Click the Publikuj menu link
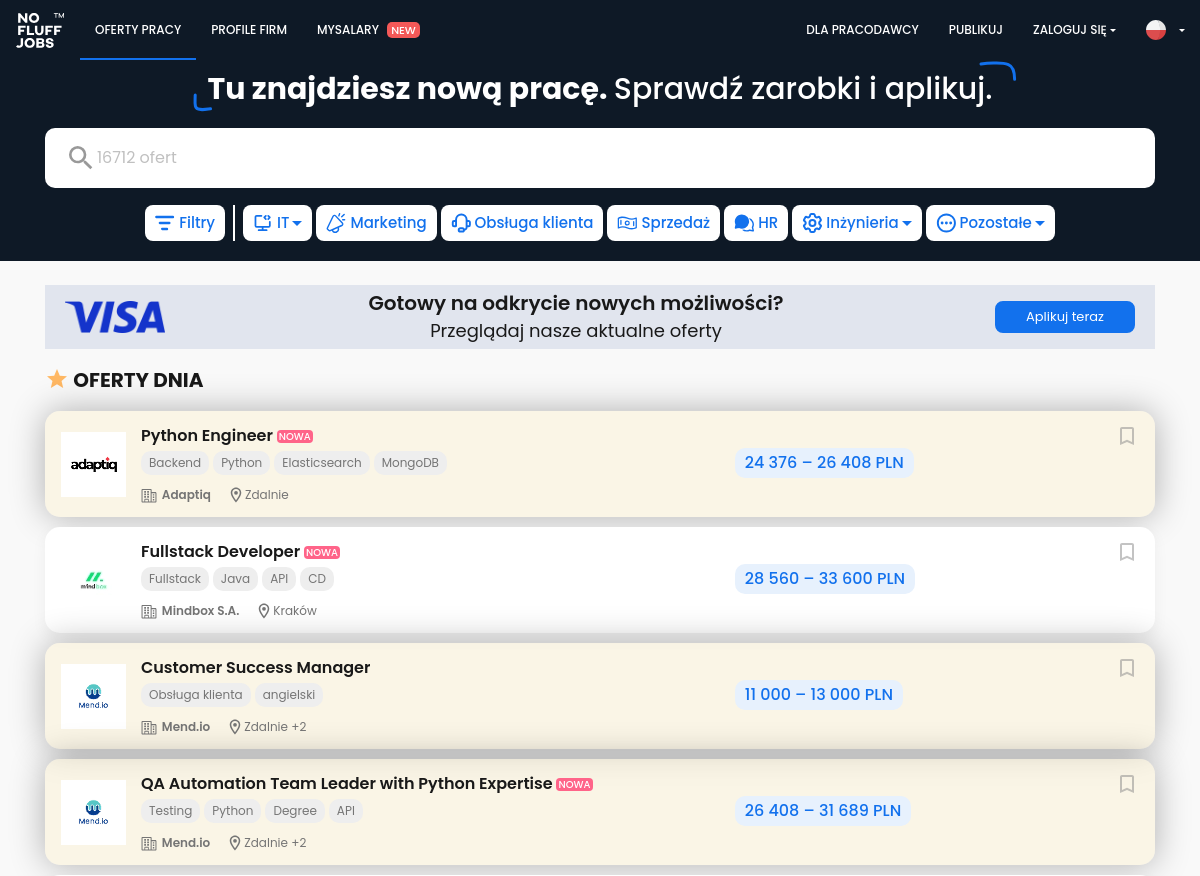This screenshot has width=1200, height=876. (x=975, y=30)
